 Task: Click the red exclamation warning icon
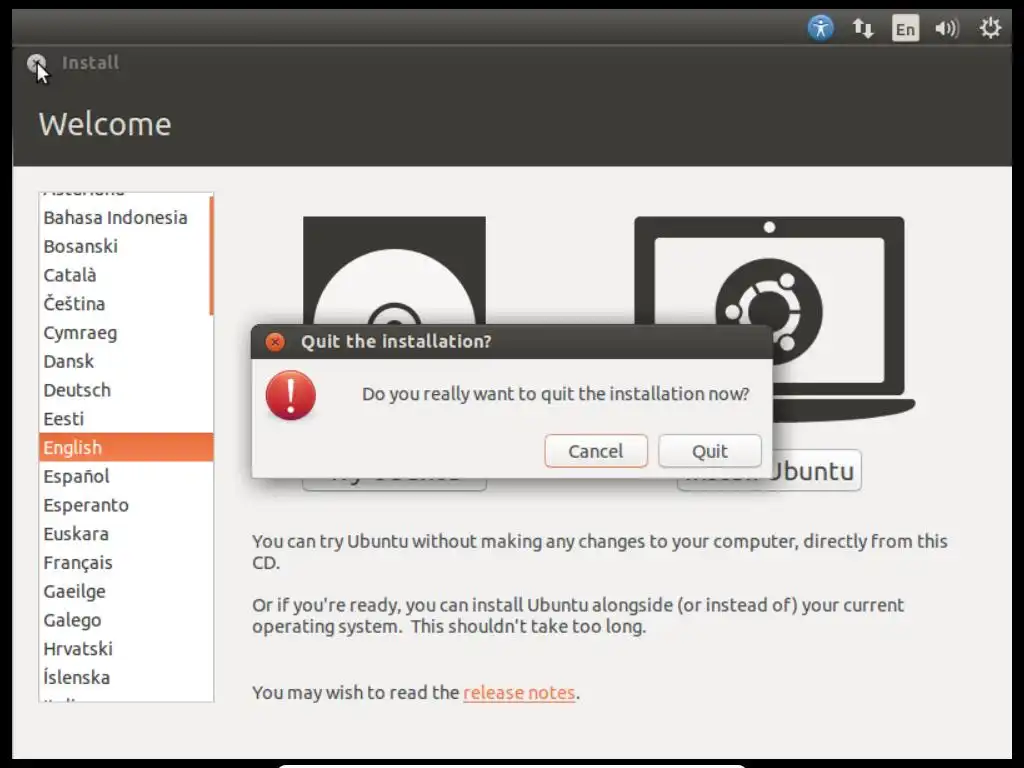pos(291,395)
